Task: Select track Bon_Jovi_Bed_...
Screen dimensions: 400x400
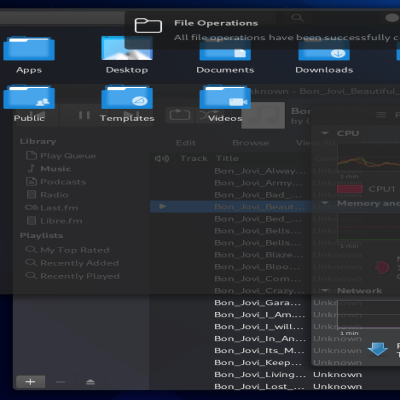Action: click(x=258, y=219)
